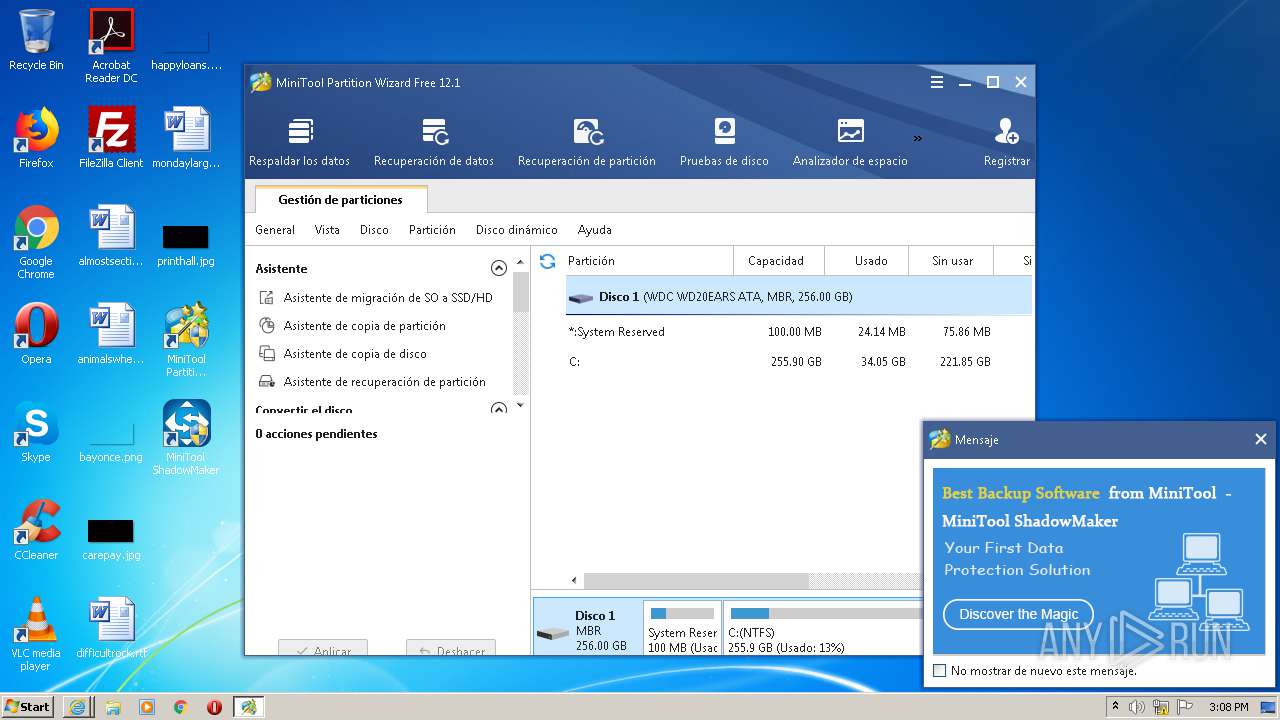Select Disco 1 row in partition list

tap(798, 297)
